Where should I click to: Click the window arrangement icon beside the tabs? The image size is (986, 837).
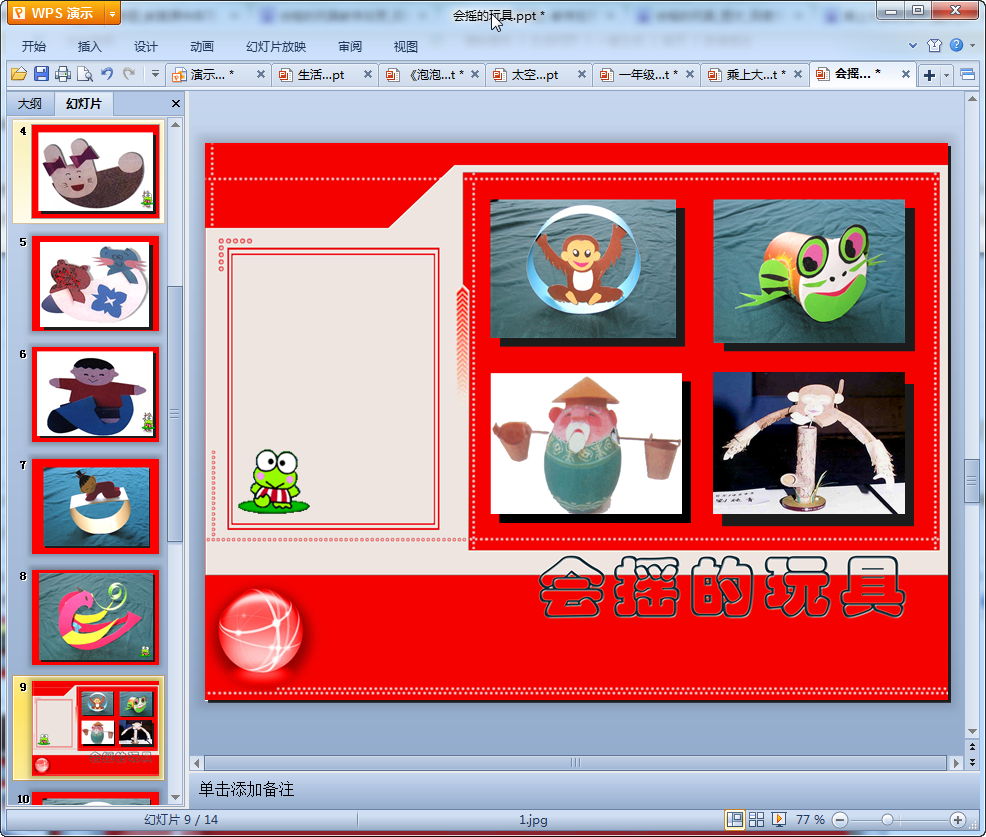968,75
